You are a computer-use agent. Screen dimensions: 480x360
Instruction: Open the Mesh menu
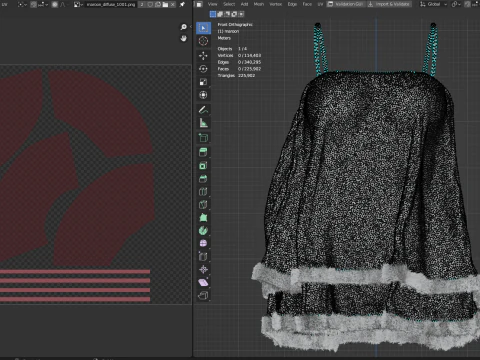click(259, 4)
